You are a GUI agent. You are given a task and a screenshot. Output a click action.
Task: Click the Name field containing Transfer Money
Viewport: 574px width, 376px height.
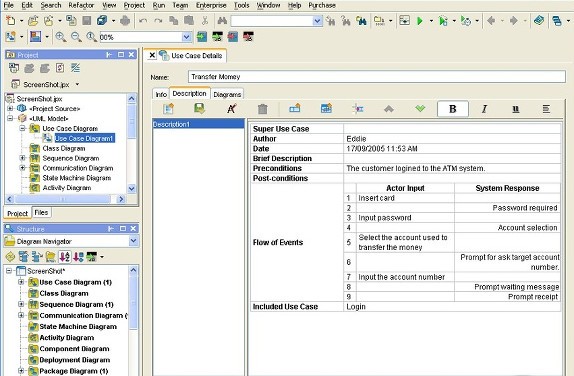(x=377, y=77)
